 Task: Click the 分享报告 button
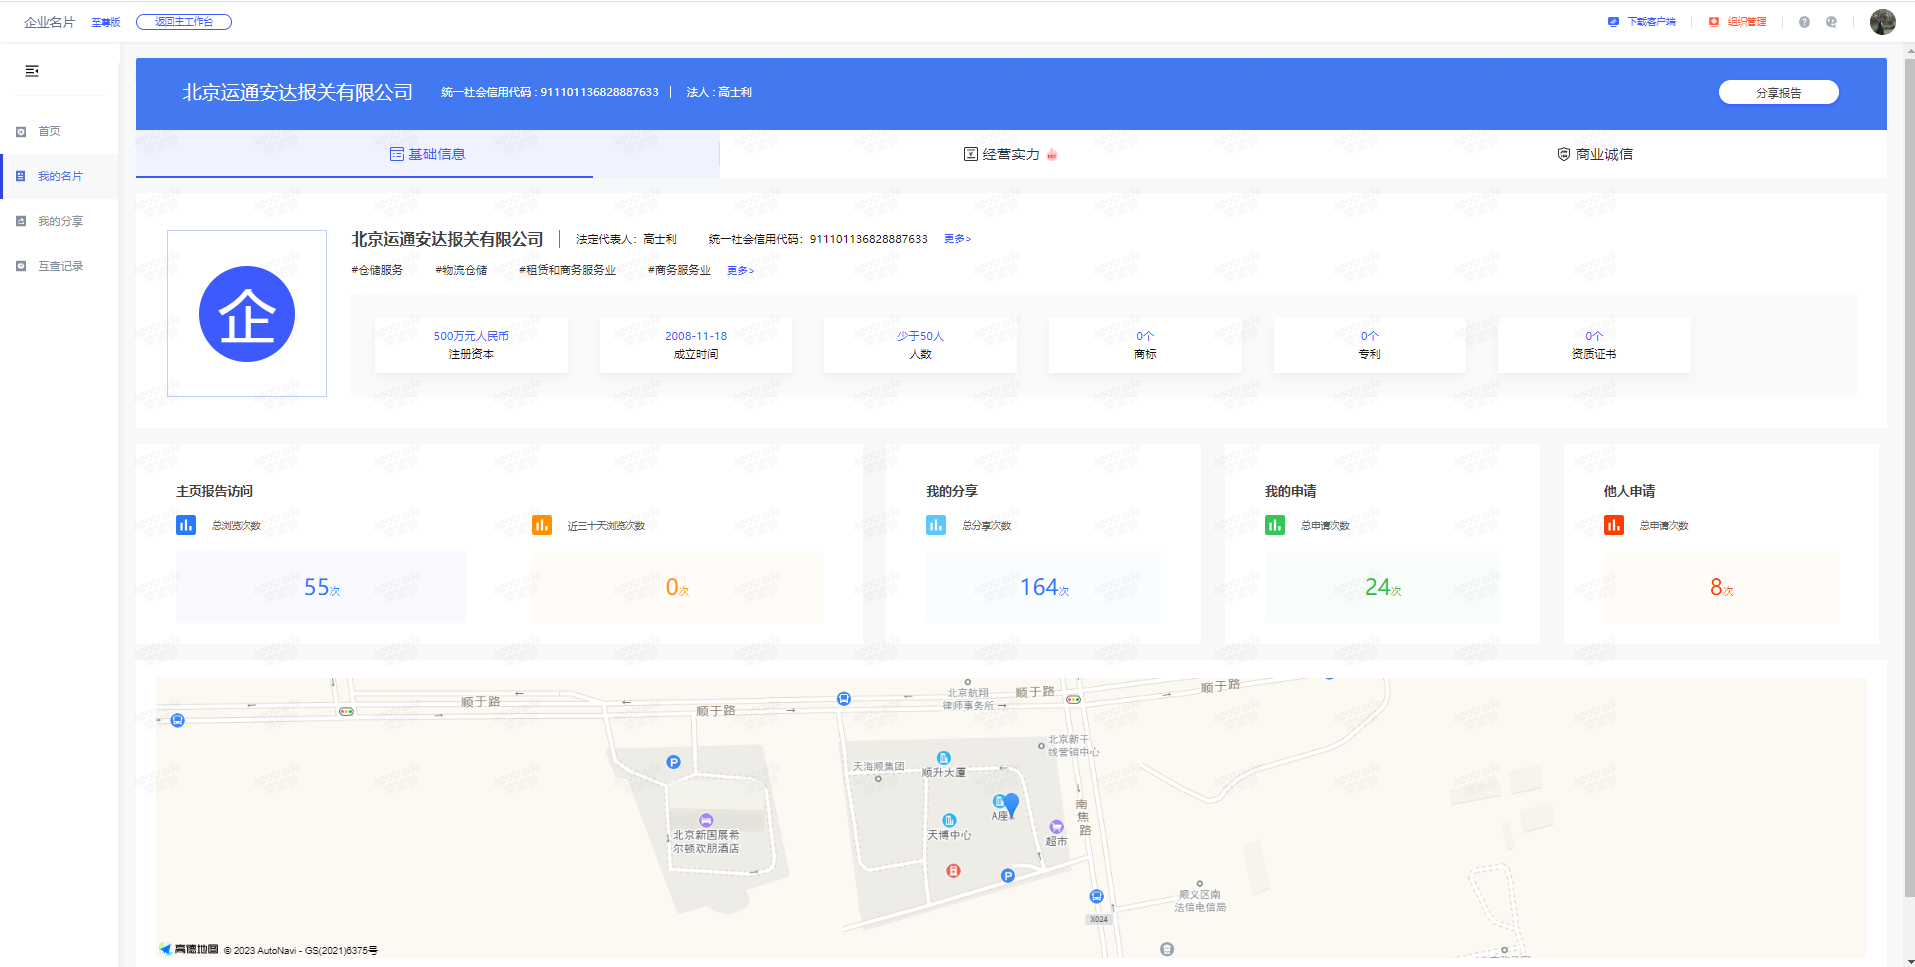(x=1778, y=92)
